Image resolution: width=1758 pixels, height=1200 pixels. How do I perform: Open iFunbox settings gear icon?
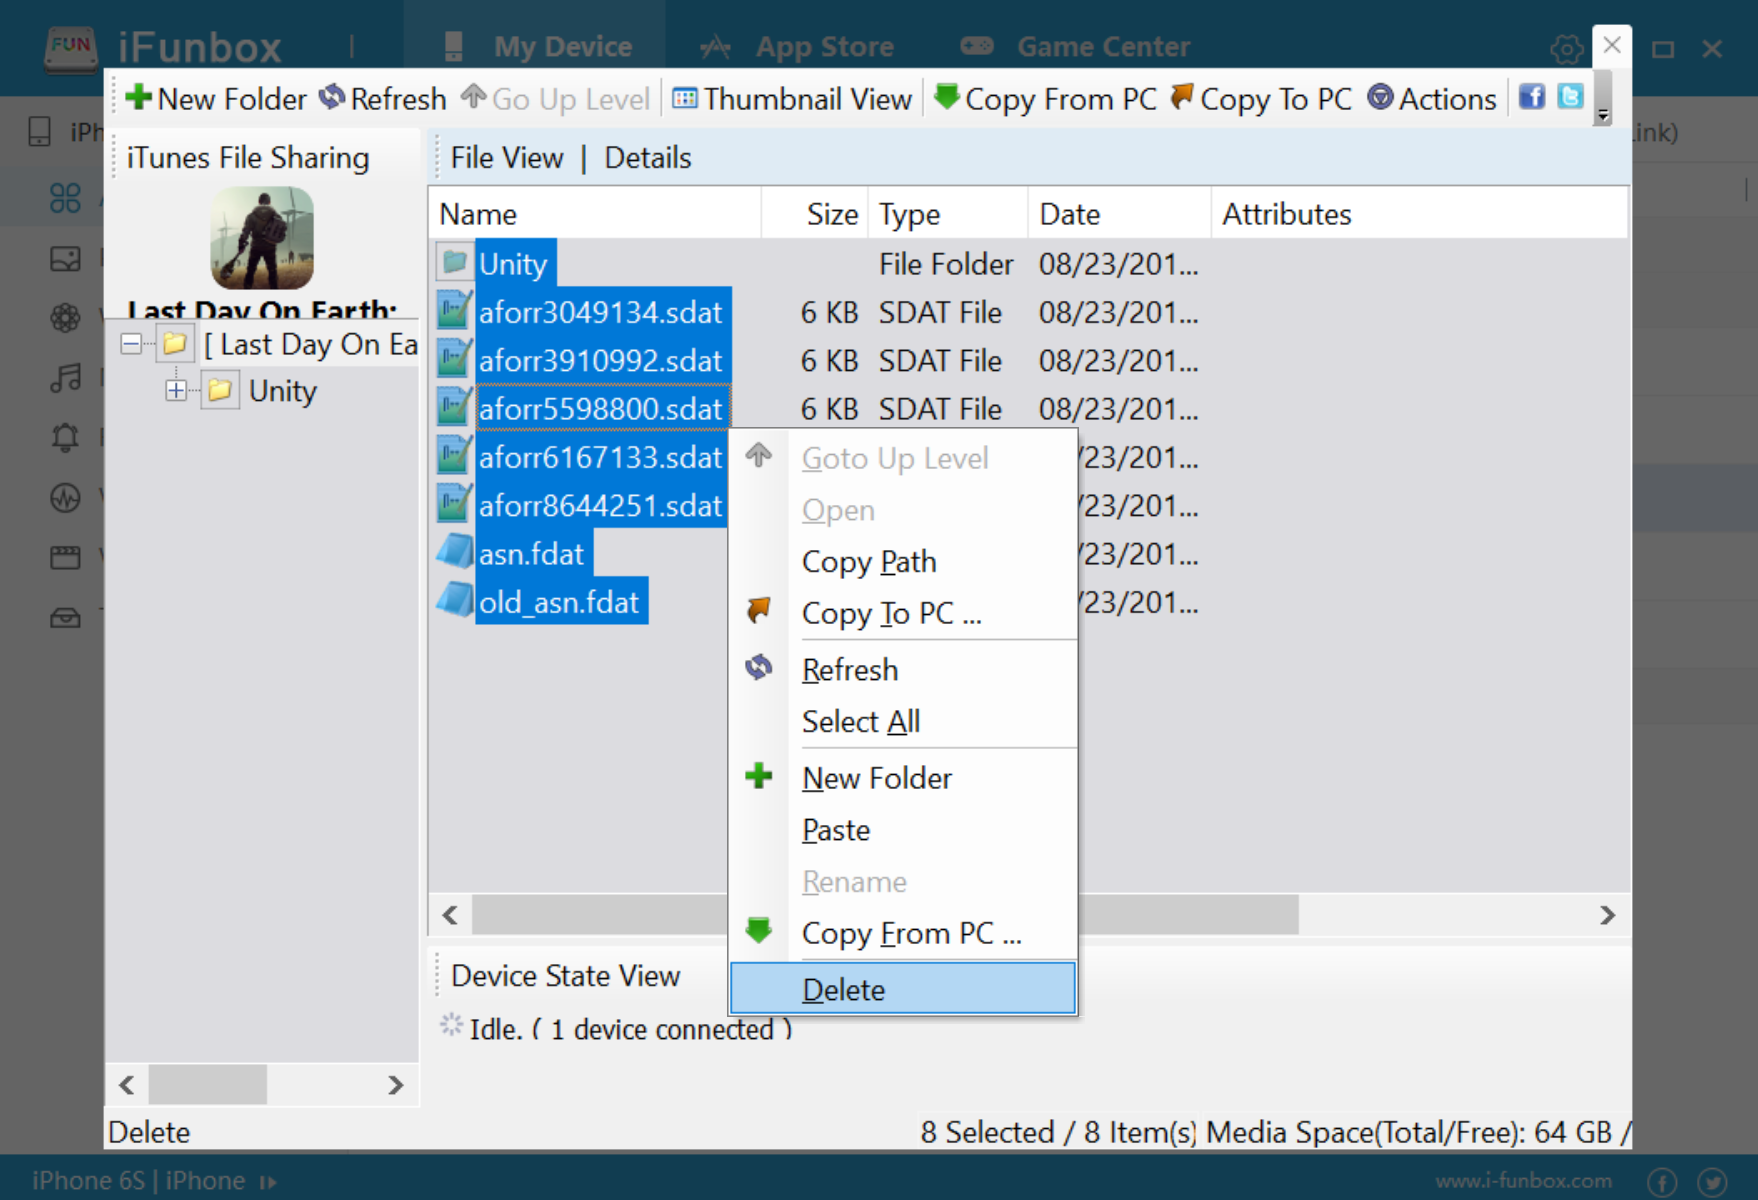[x=1566, y=48]
